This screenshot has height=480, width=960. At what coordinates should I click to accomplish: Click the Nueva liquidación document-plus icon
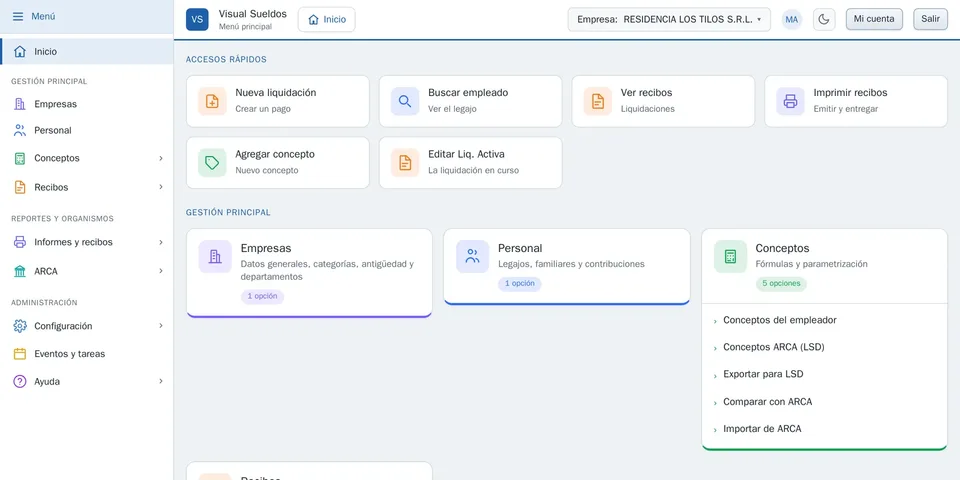[x=212, y=101]
